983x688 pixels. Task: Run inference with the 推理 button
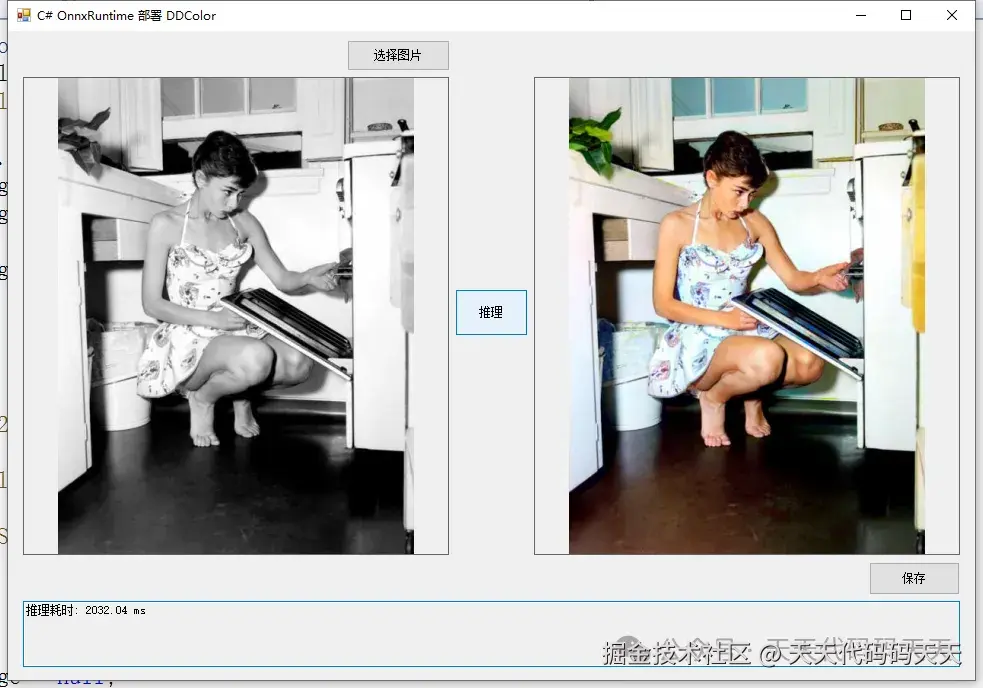491,312
